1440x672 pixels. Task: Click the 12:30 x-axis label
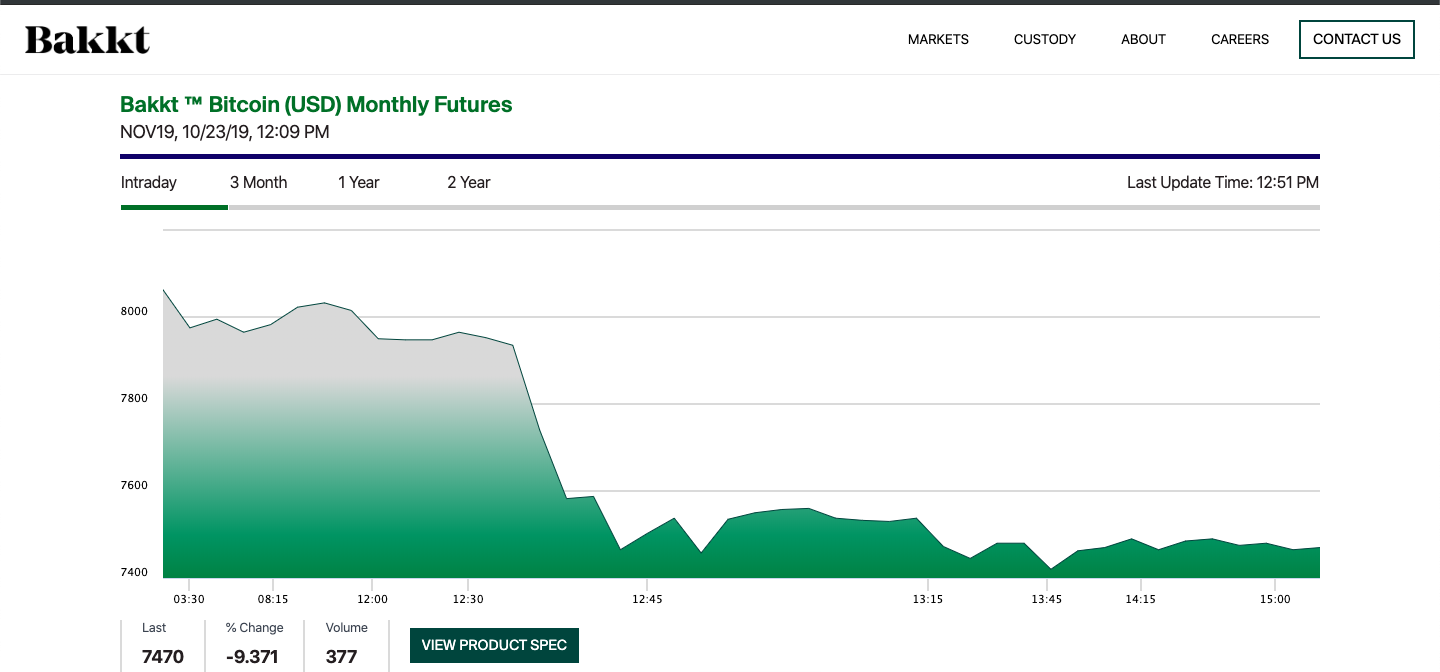468,599
